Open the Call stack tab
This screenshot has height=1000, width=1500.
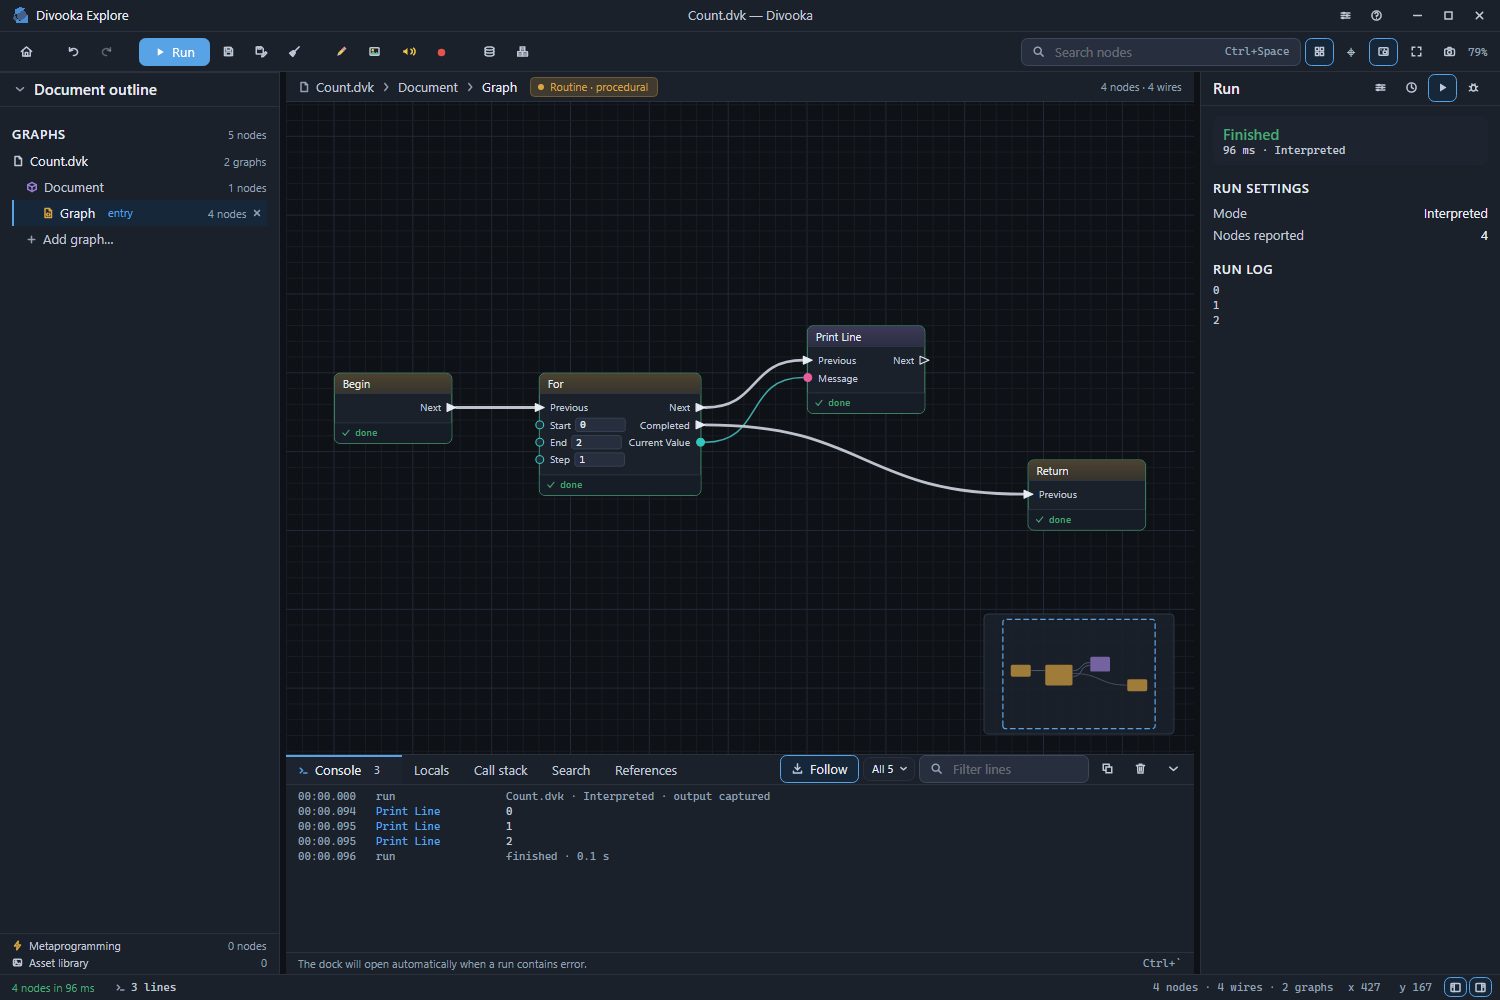[500, 770]
